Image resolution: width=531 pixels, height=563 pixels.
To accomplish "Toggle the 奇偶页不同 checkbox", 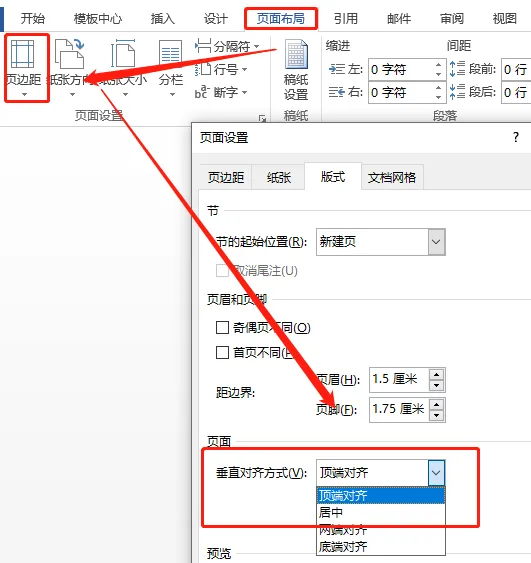I will [x=222, y=327].
